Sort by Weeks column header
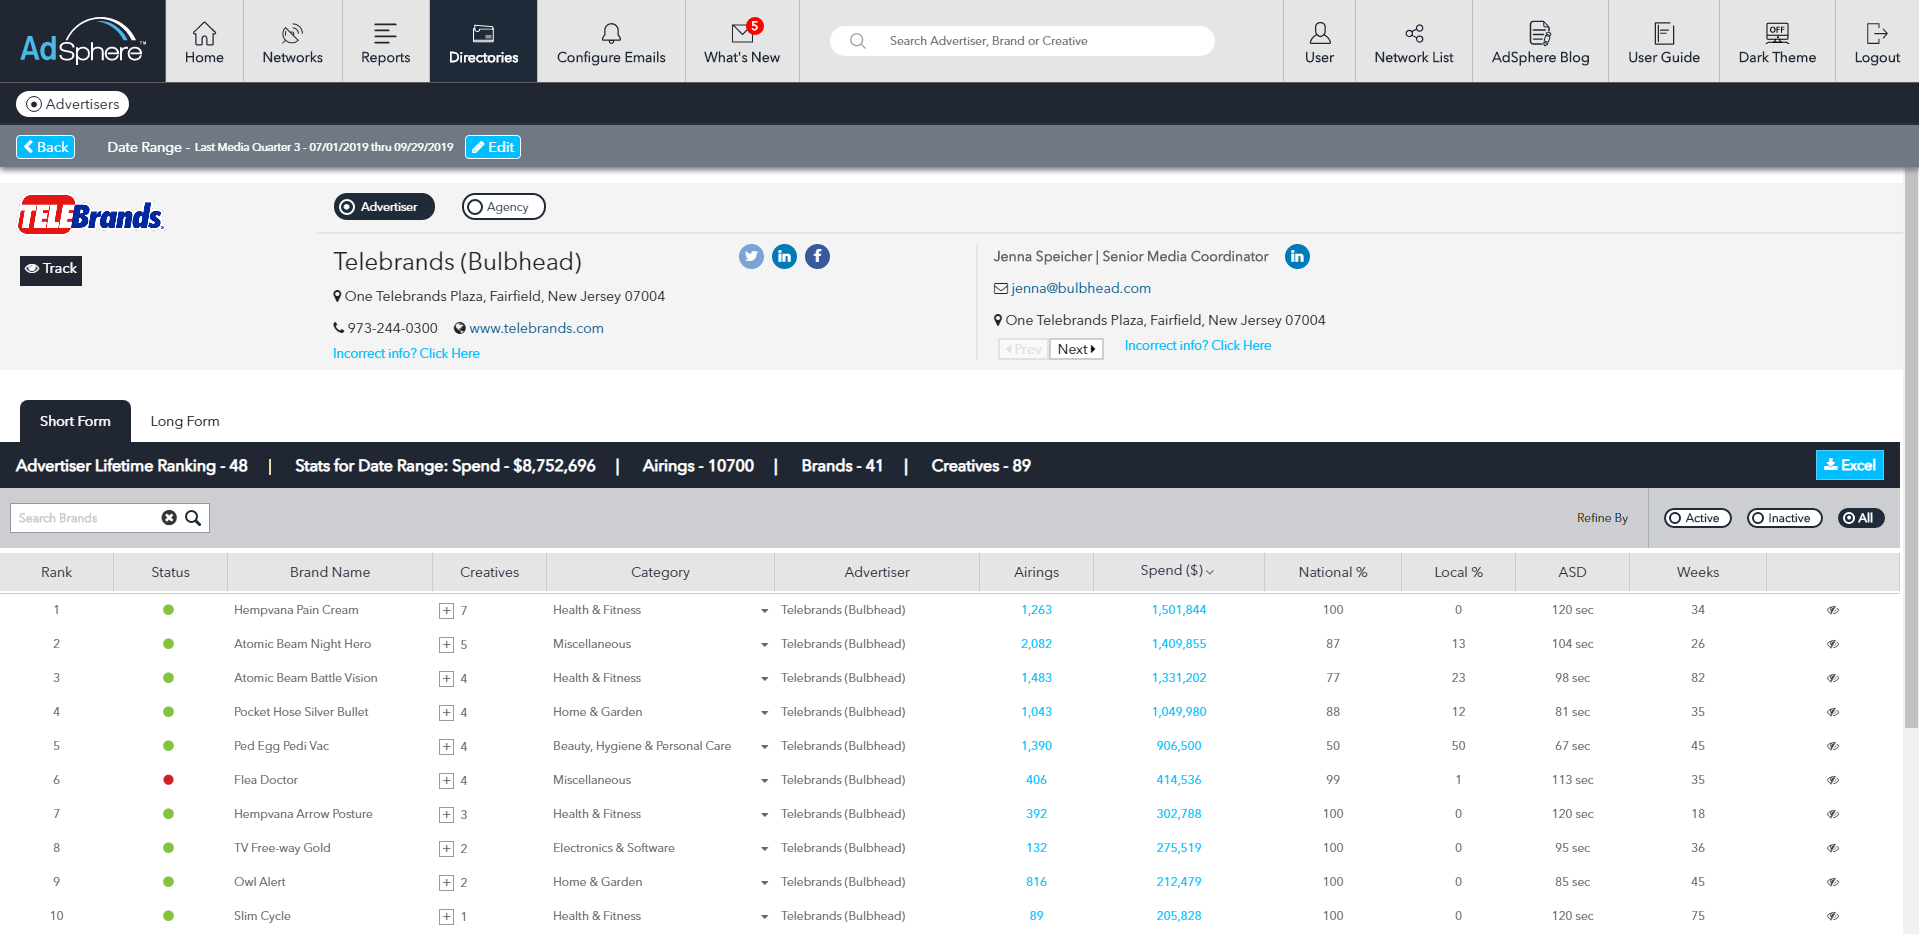Screen dimensions: 1919x934 1697,572
